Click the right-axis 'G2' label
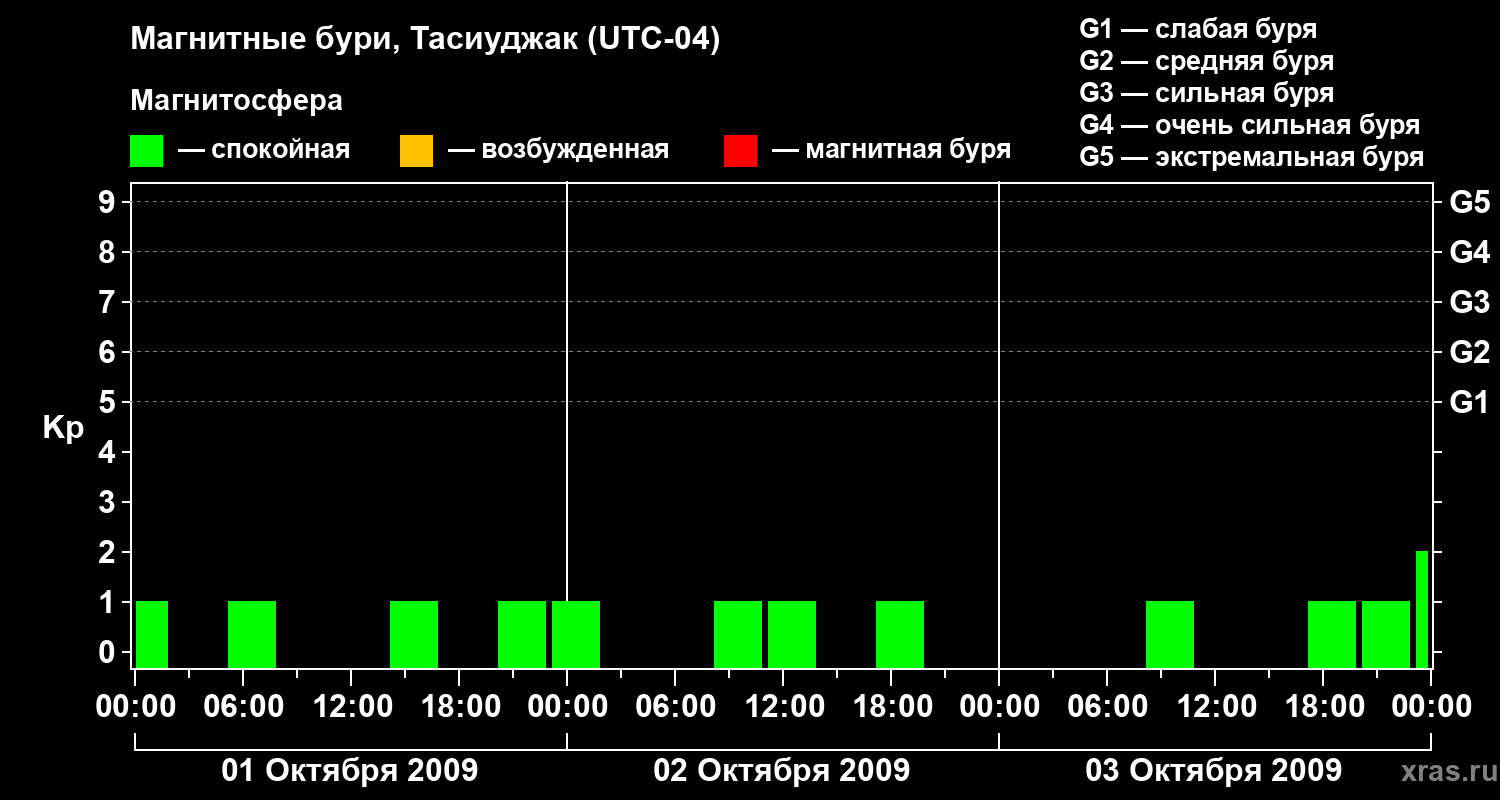 click(x=1469, y=352)
